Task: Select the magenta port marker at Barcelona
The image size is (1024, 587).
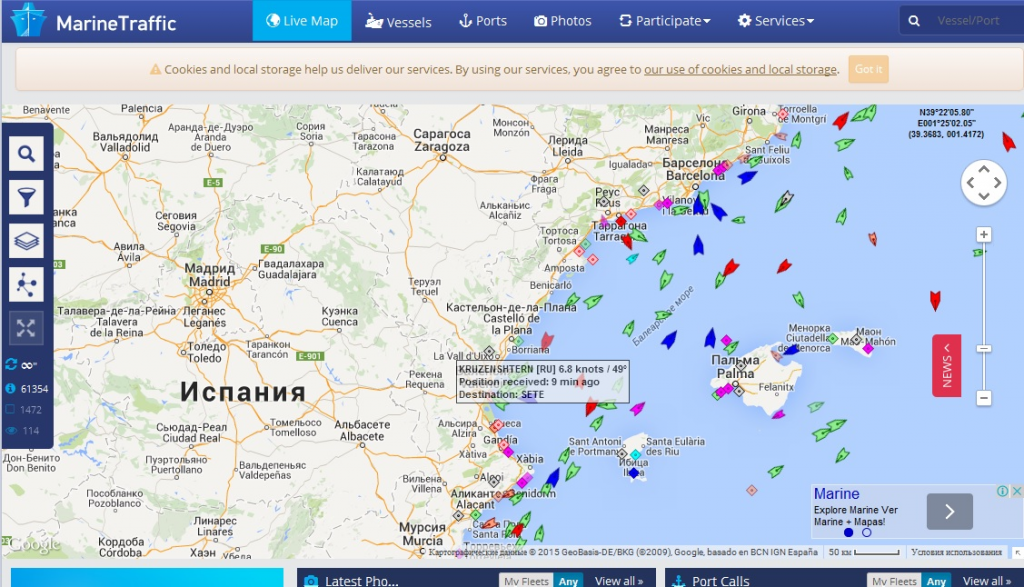Action: pyautogui.click(x=719, y=170)
